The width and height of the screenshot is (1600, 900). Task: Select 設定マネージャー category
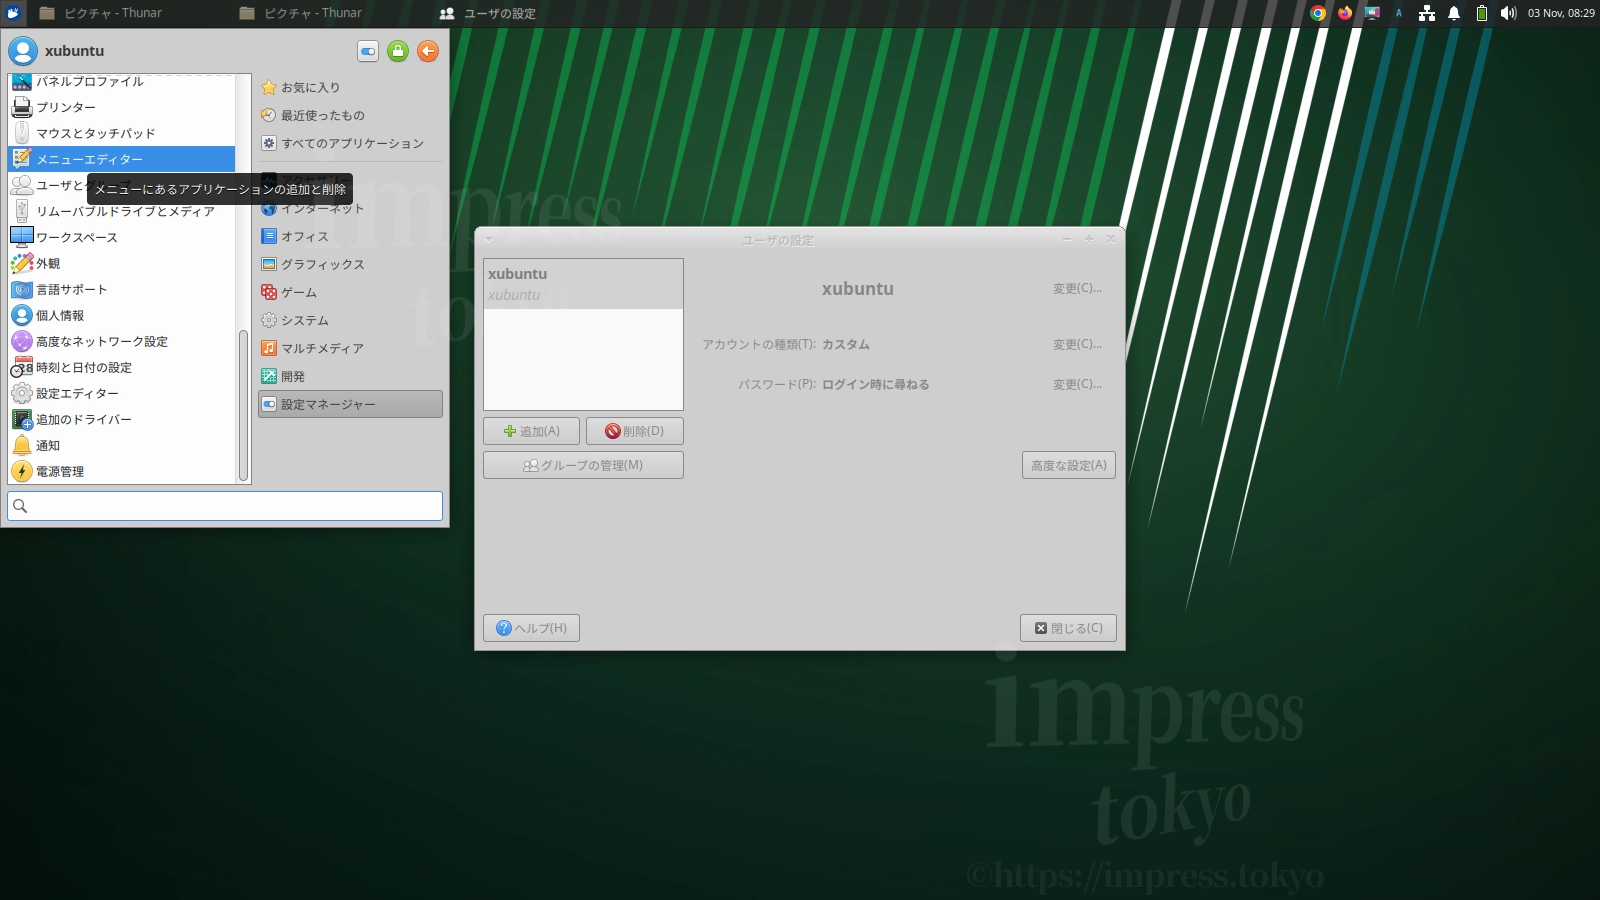350,404
